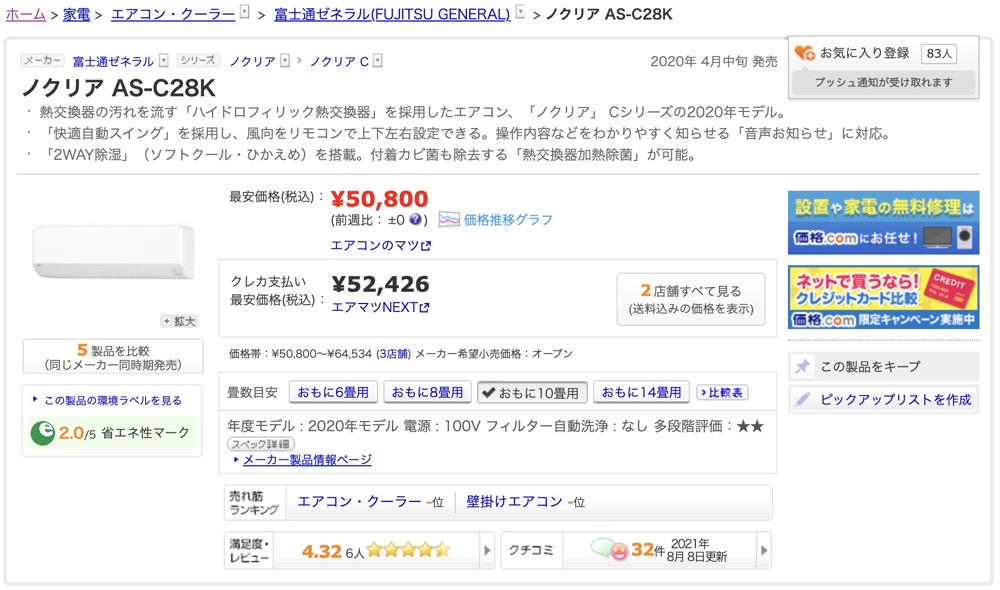Choose the おもに14畳用 size option
This screenshot has height=590, width=1000.
(641, 392)
